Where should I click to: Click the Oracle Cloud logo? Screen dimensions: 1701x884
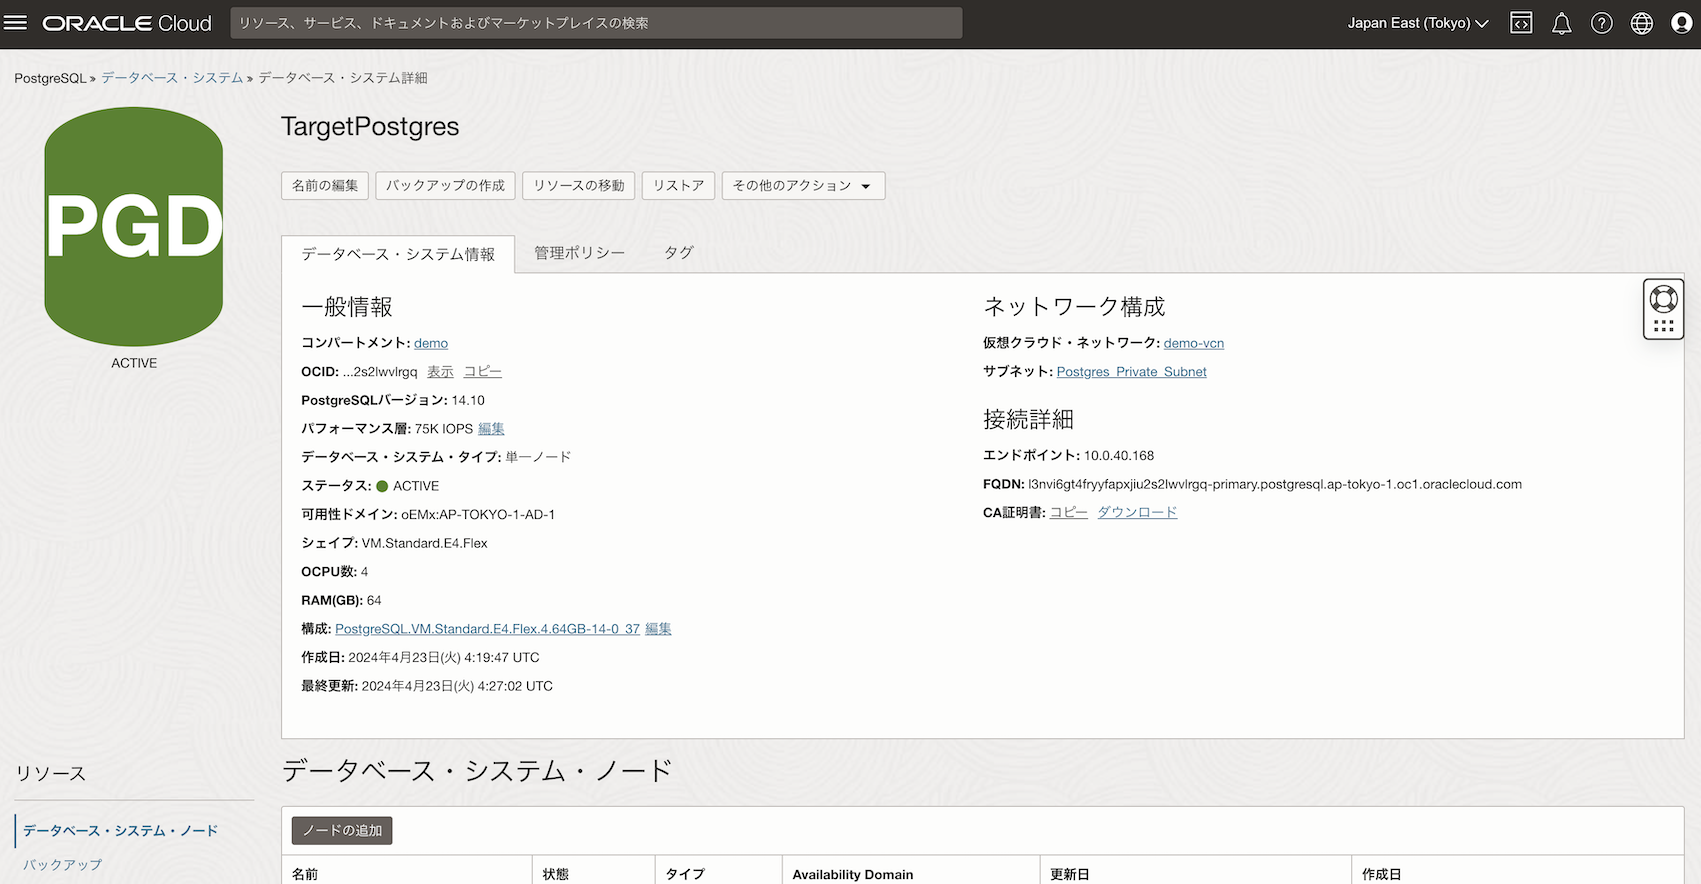[127, 23]
